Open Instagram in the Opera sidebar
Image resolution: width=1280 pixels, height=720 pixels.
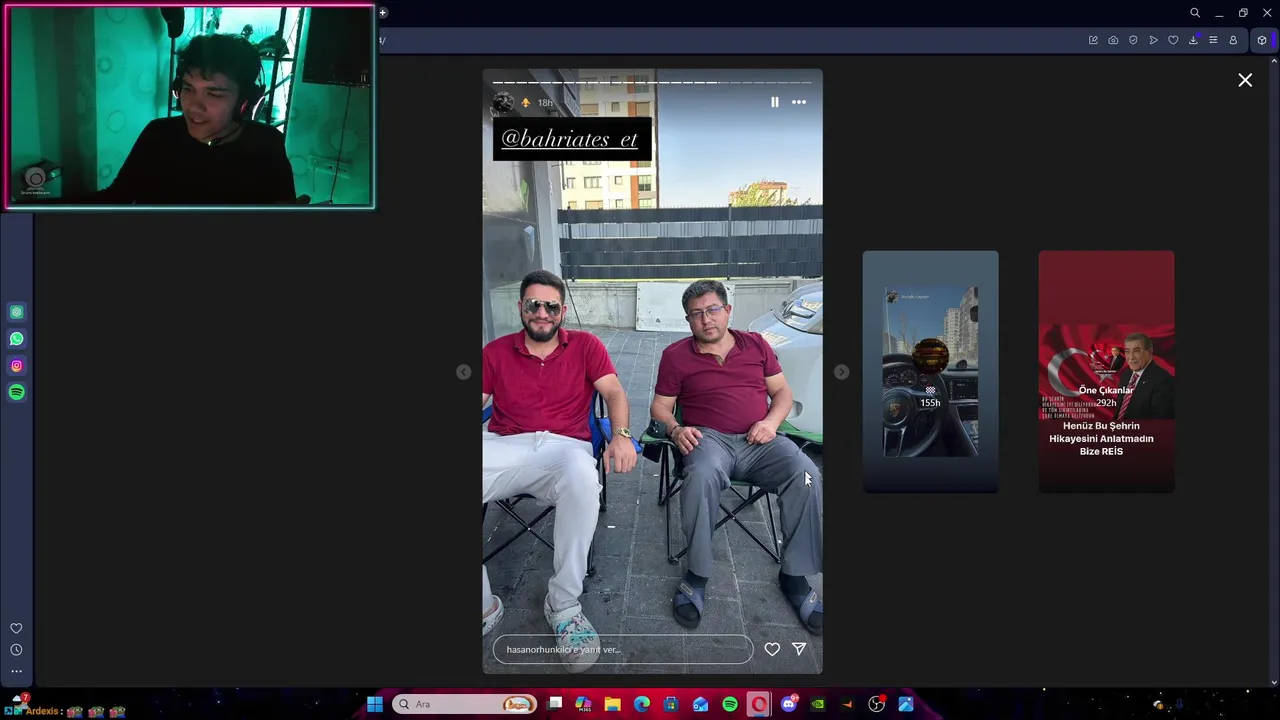(x=16, y=366)
